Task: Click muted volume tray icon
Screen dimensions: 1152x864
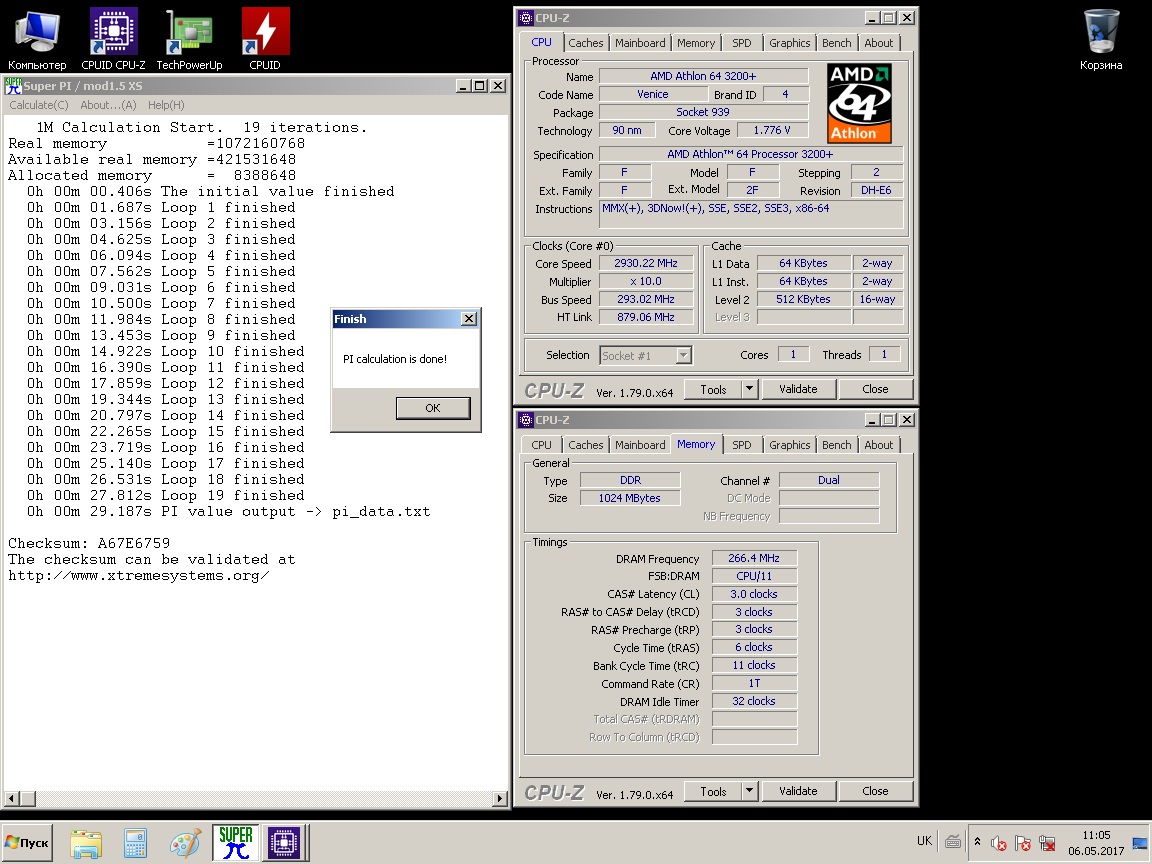Action: tap(998, 843)
